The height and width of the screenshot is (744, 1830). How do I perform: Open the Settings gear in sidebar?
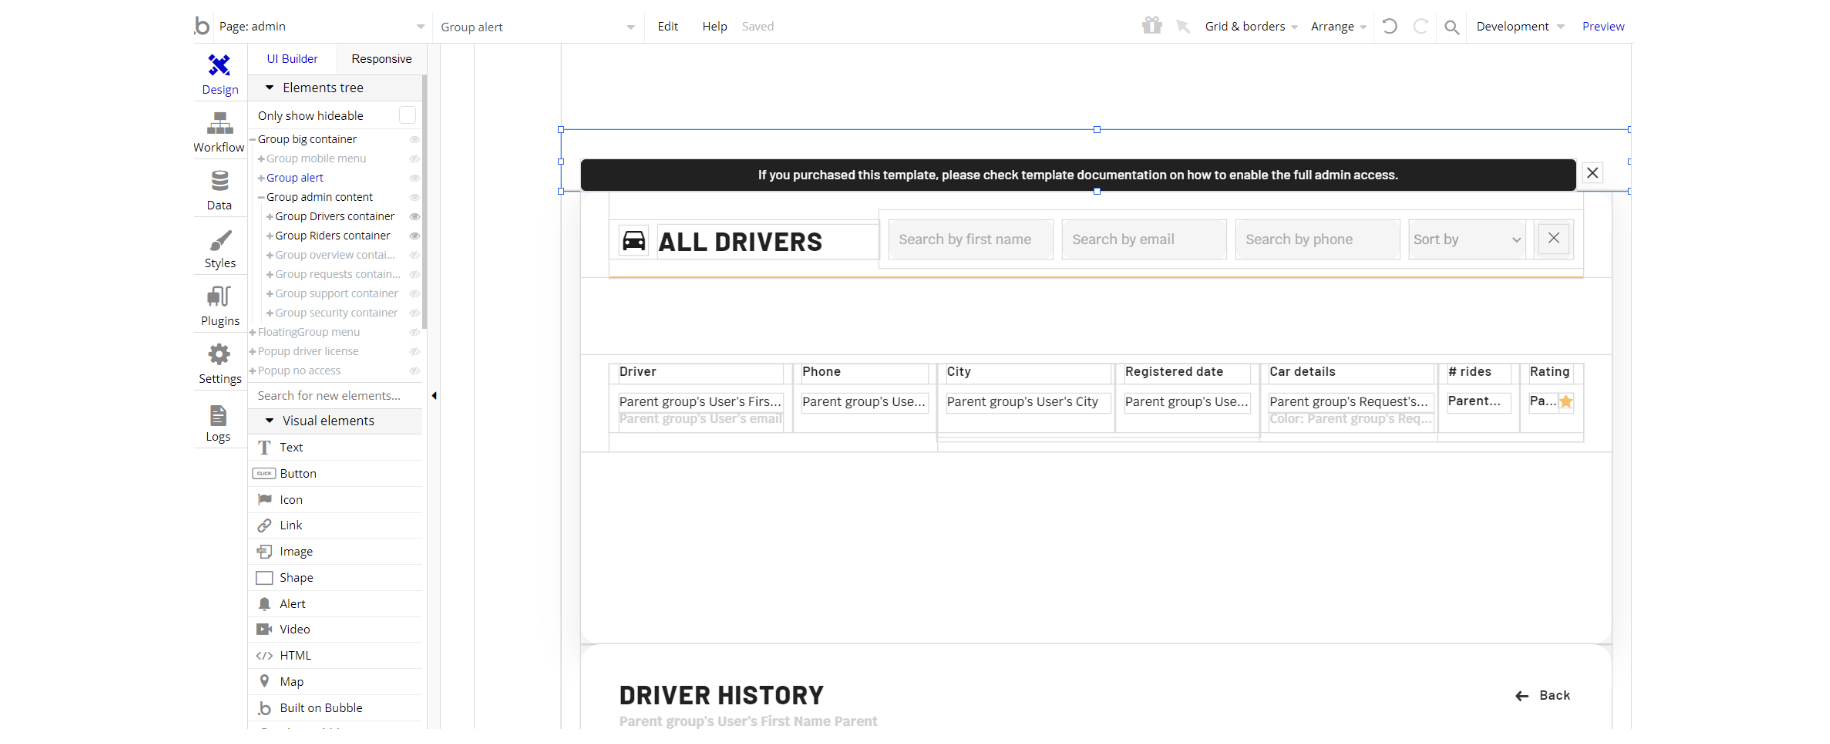[219, 365]
